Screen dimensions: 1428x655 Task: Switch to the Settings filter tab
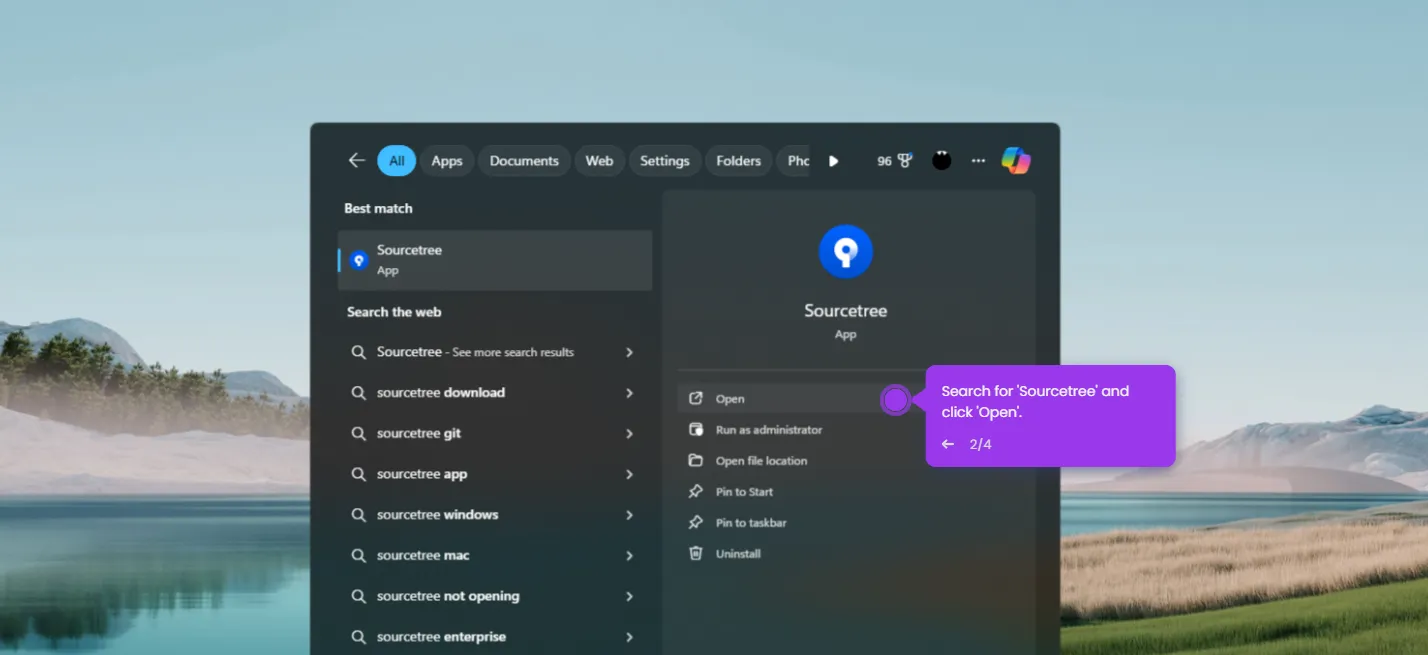(x=665, y=161)
